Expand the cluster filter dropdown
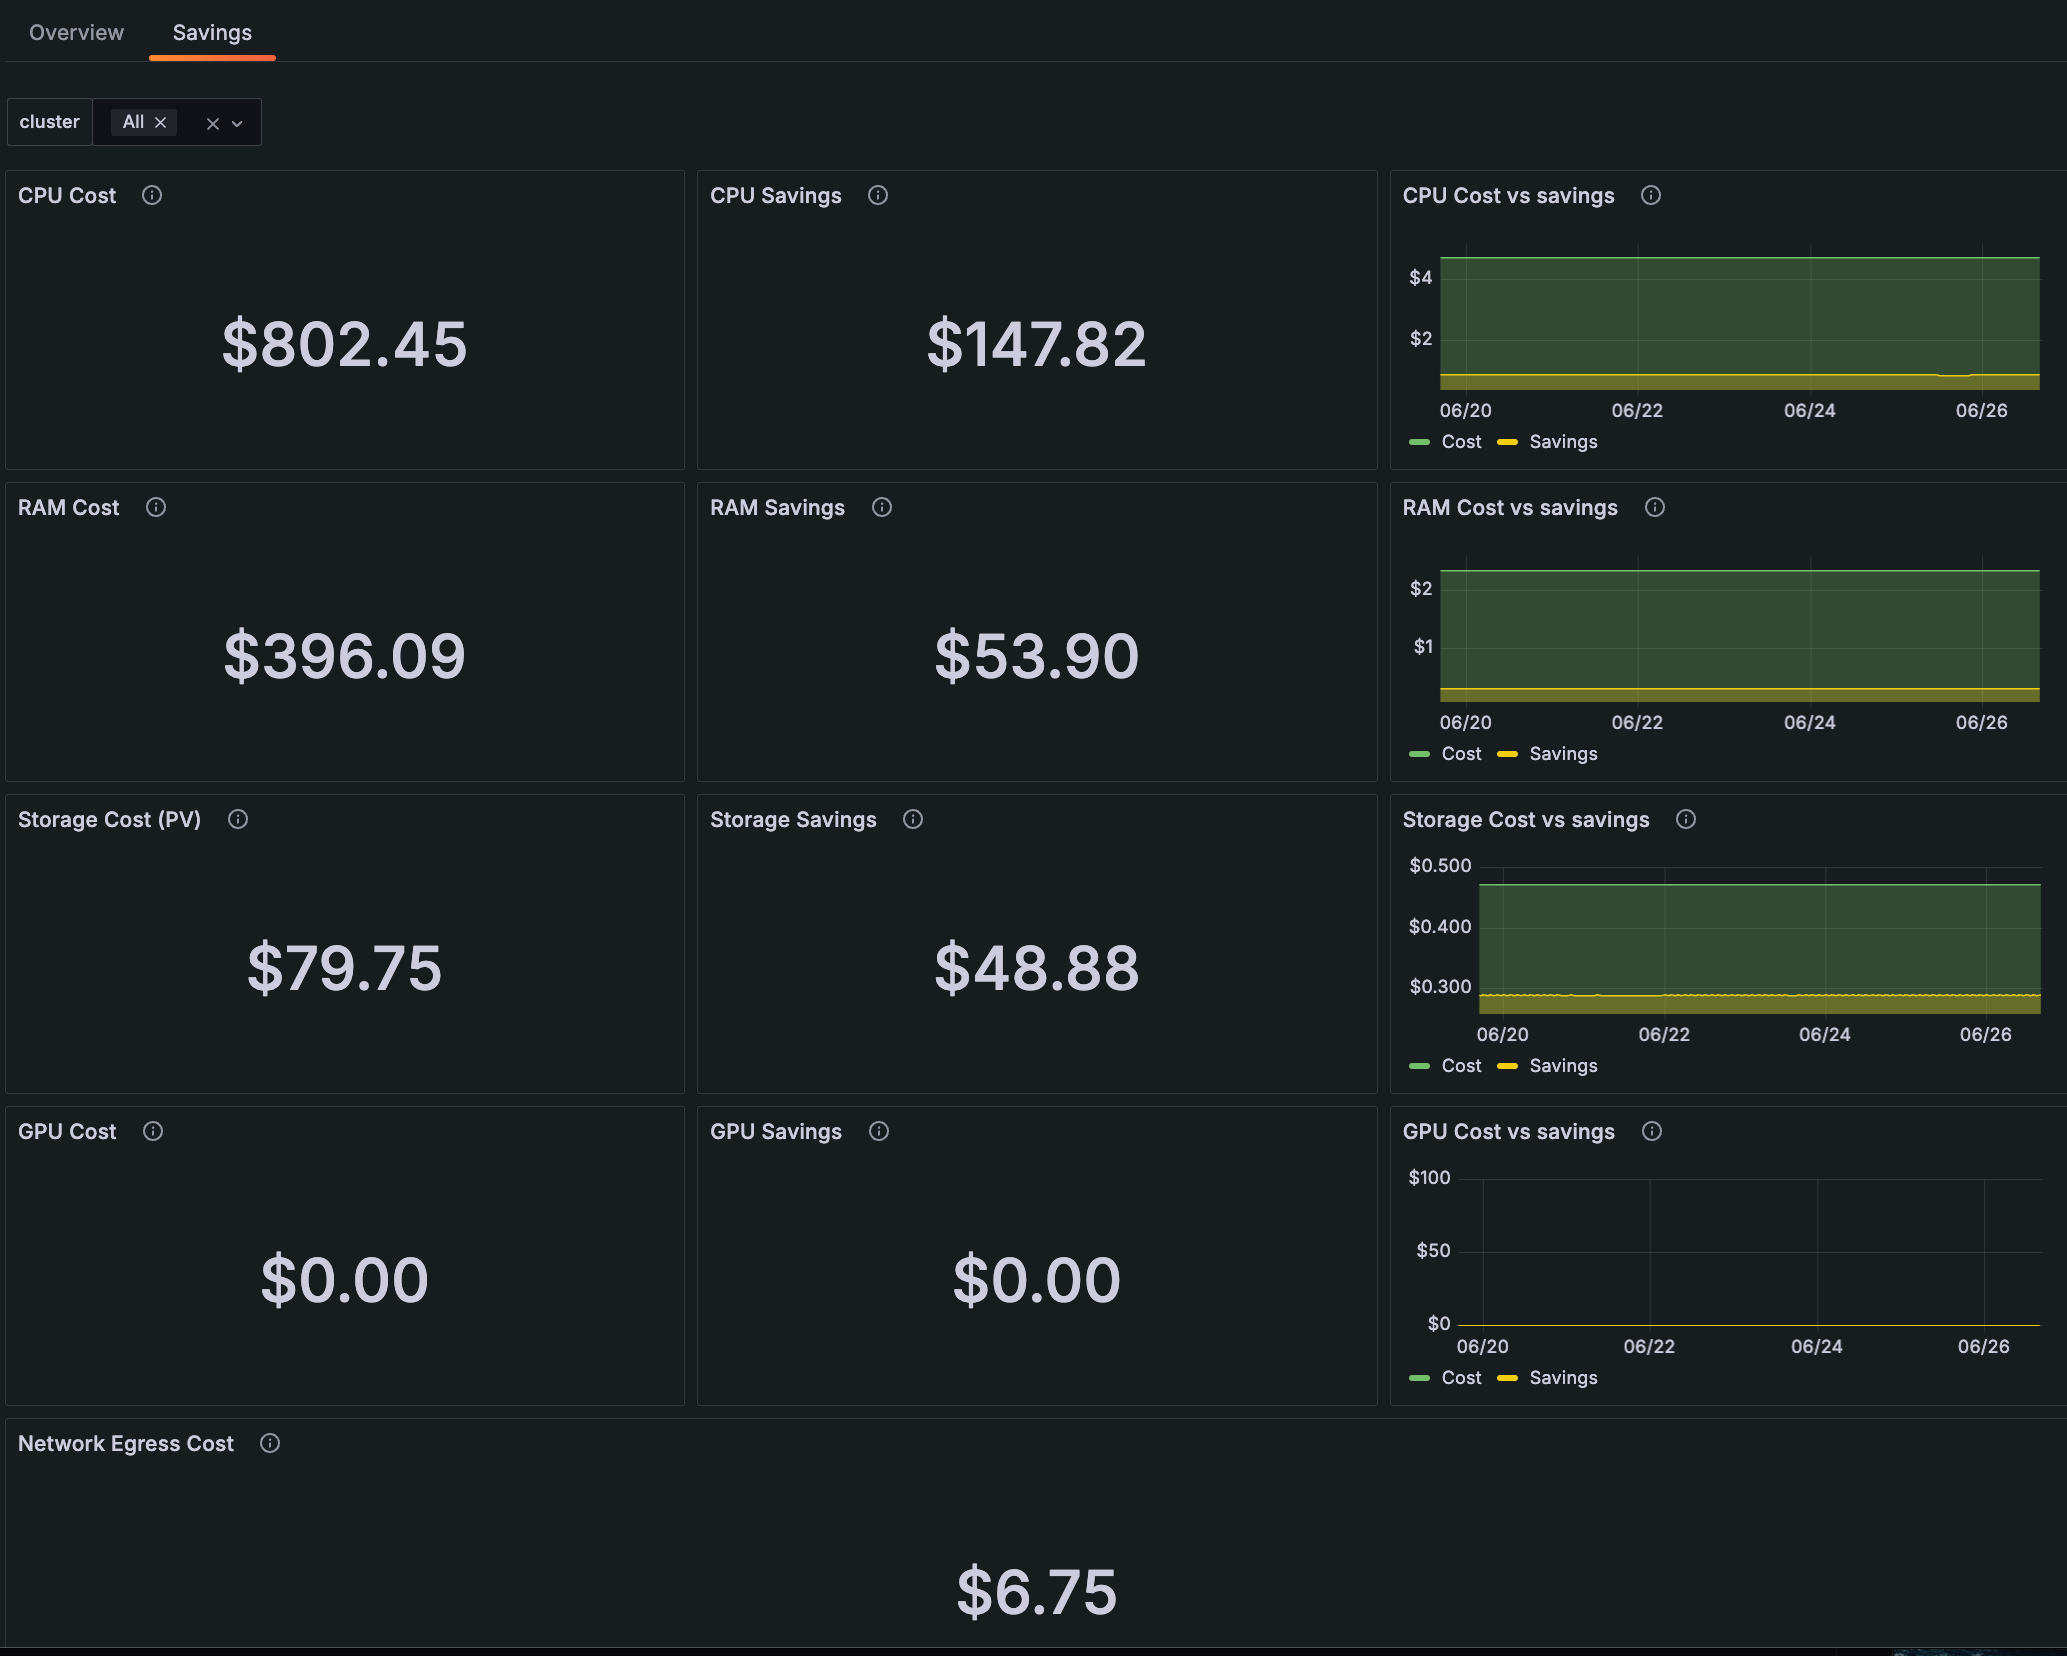 pos(237,122)
